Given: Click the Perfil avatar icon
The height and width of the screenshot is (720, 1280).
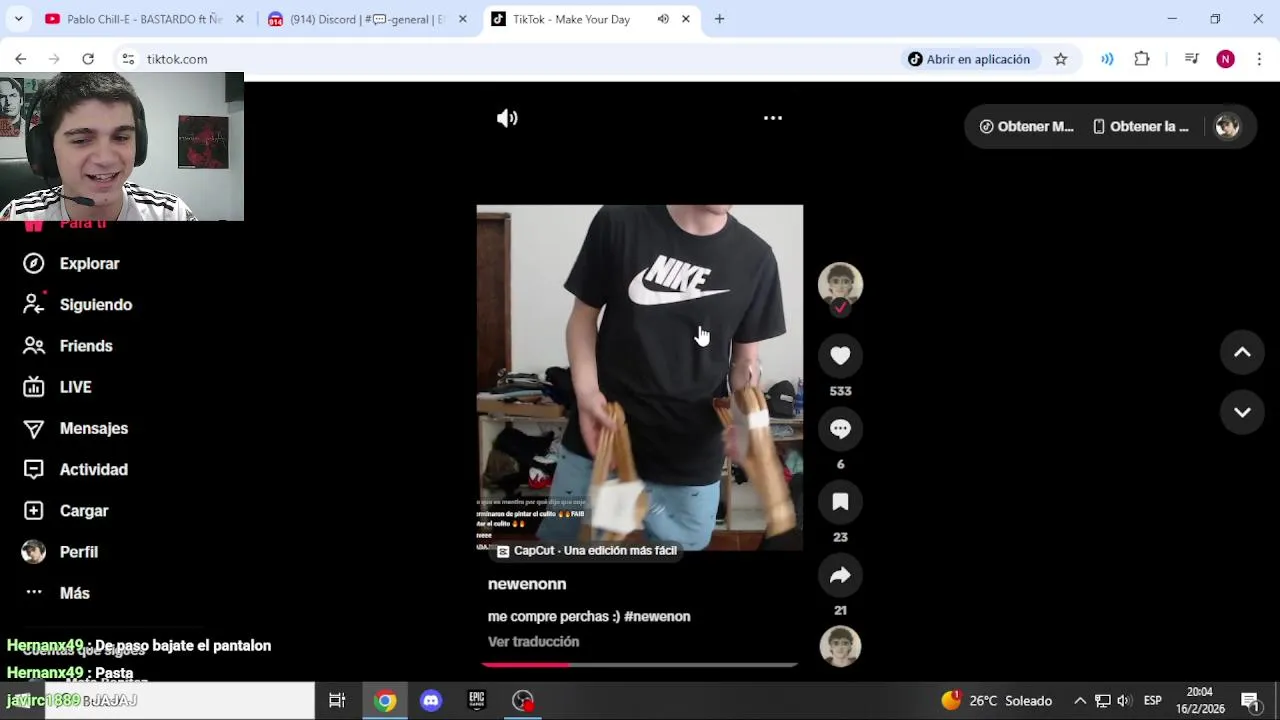Looking at the screenshot, I should [x=34, y=552].
